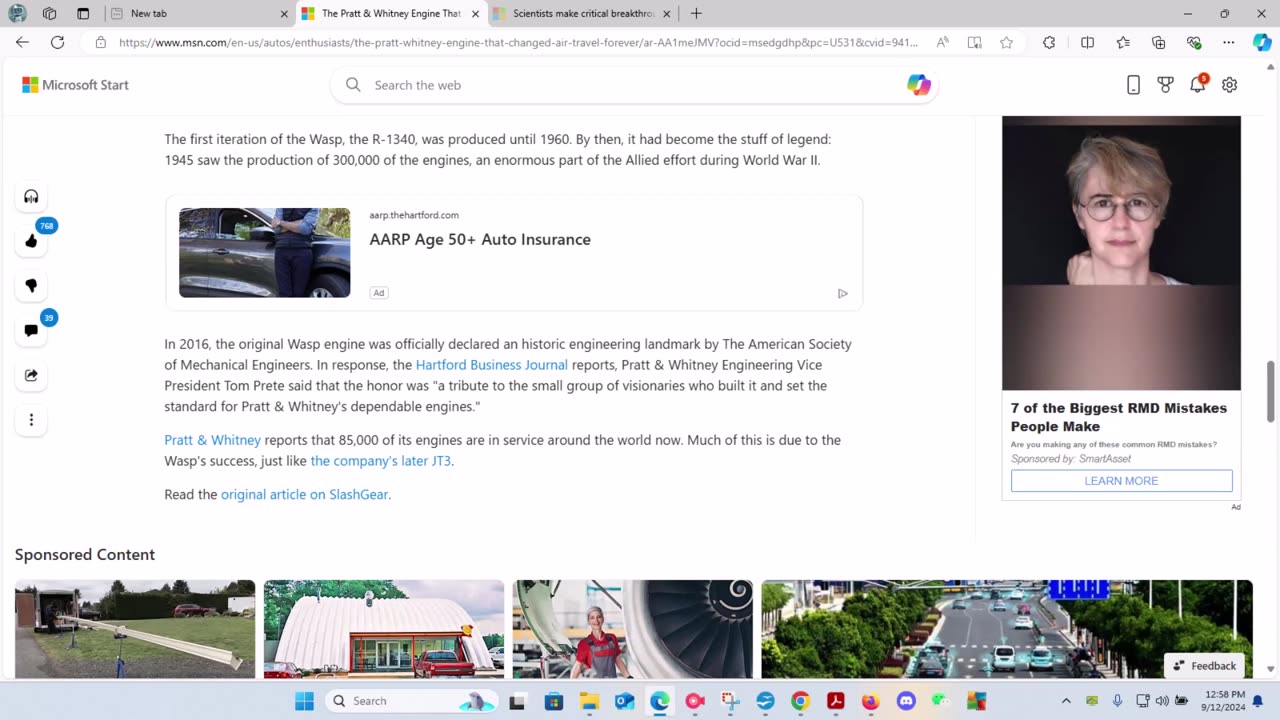Image resolution: width=1280 pixels, height=720 pixels.
Task: Open Hartford Business Journal link
Action: click(x=491, y=365)
